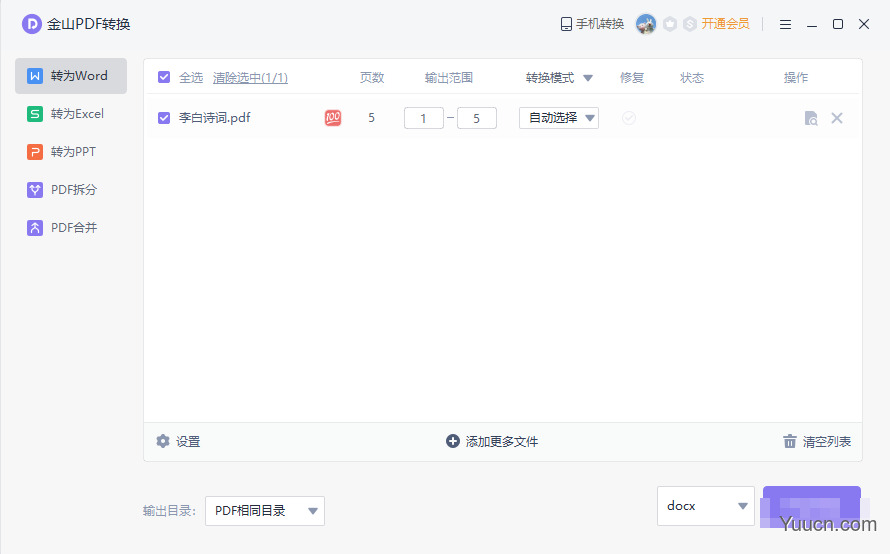The height and width of the screenshot is (554, 890).
Task: Click the gray hexagon badge icon
Action: pos(670,24)
